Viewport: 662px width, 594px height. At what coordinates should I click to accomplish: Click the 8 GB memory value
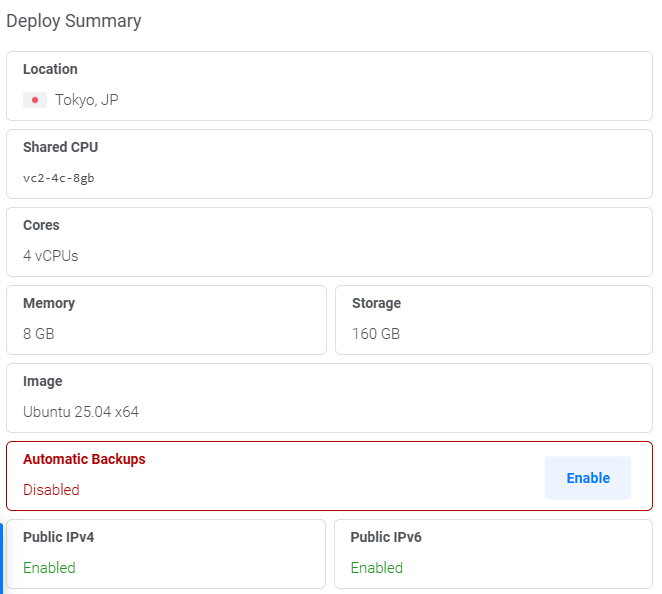(39, 334)
